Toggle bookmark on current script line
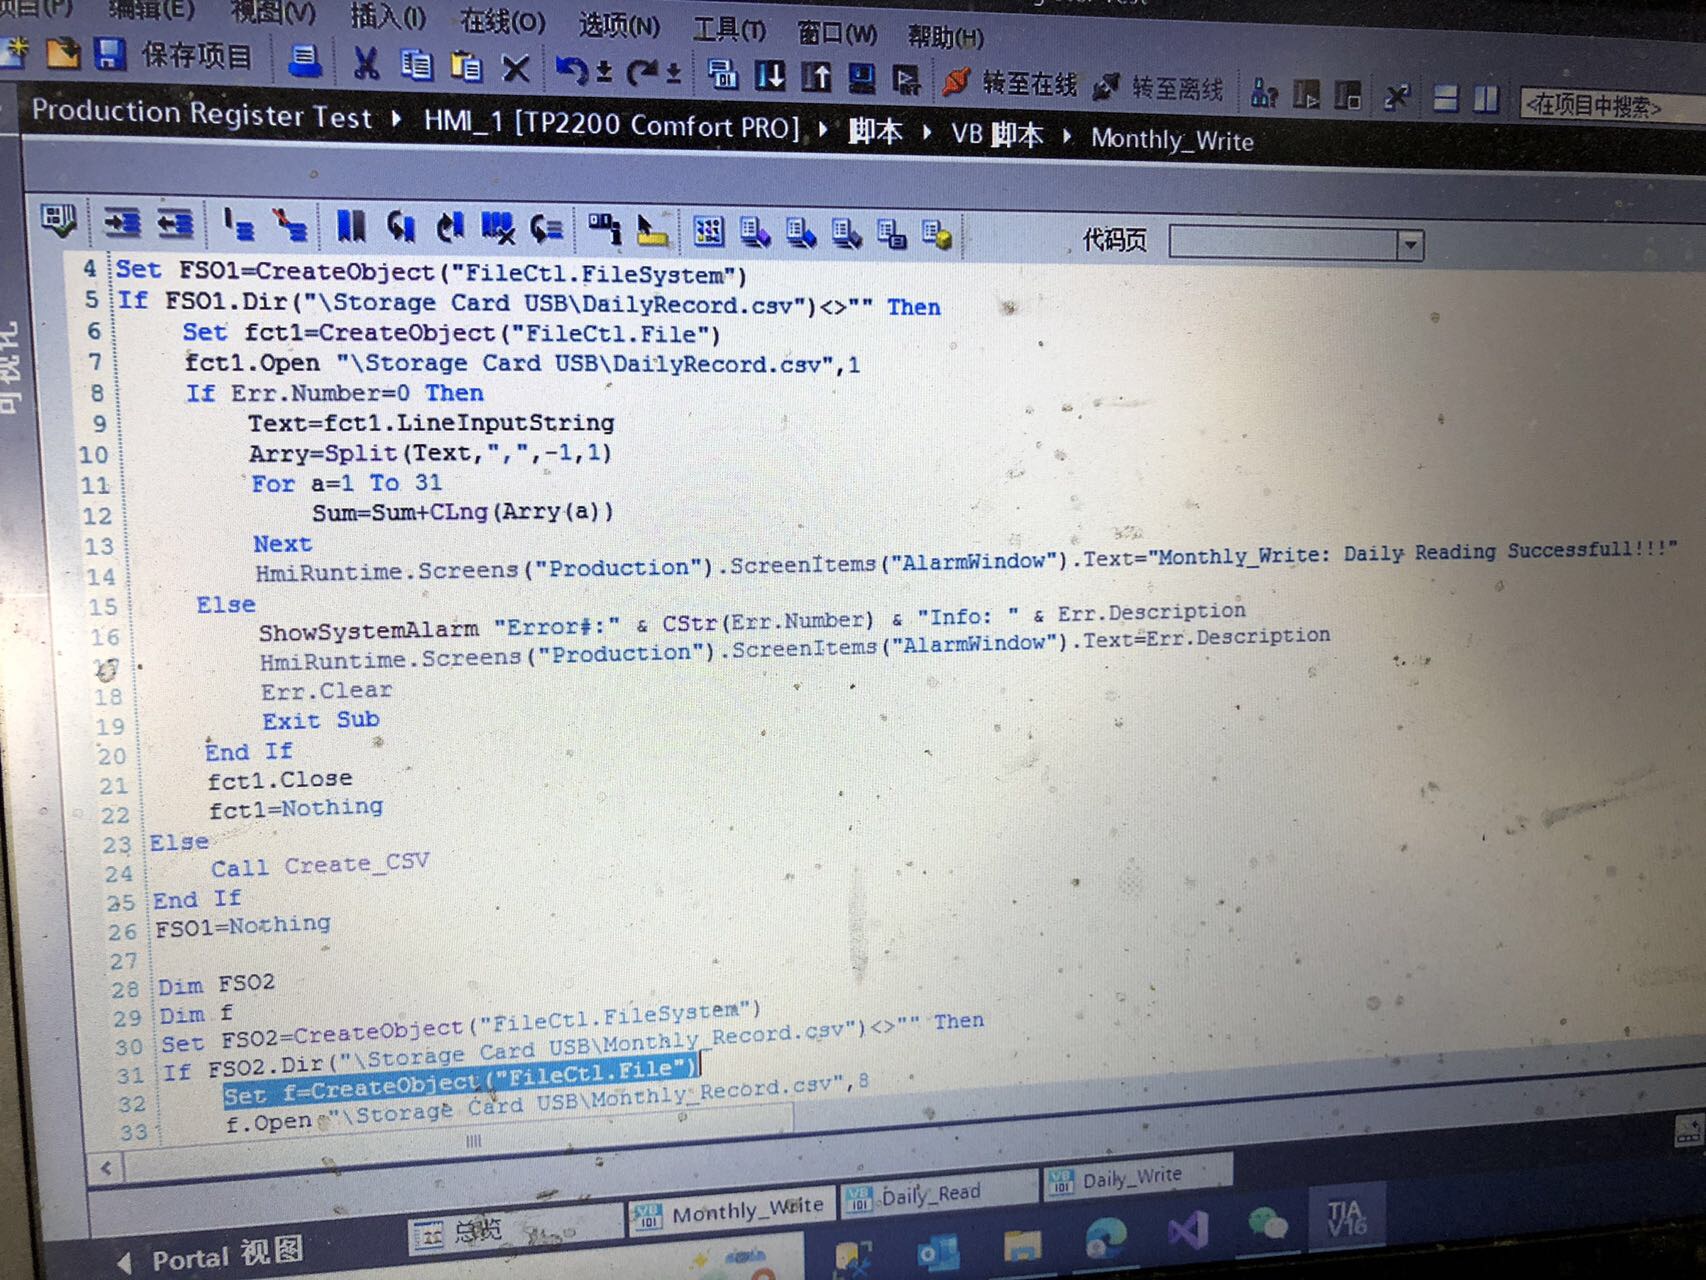The width and height of the screenshot is (1706, 1280). (351, 227)
